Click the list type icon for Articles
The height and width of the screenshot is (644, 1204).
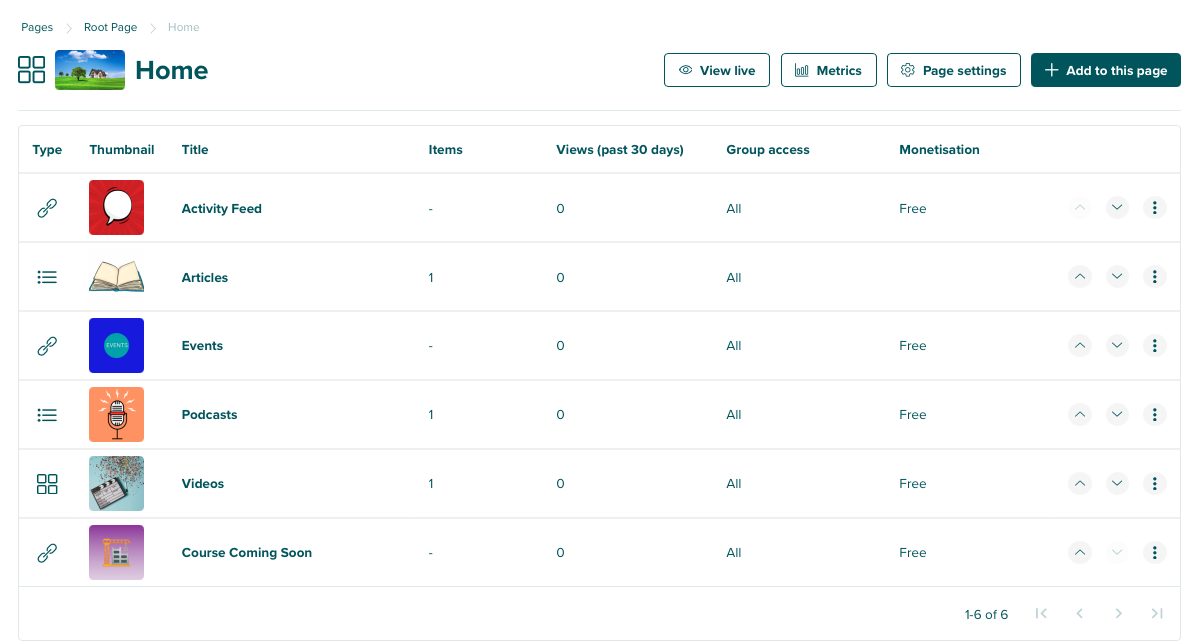pyautogui.click(x=47, y=277)
